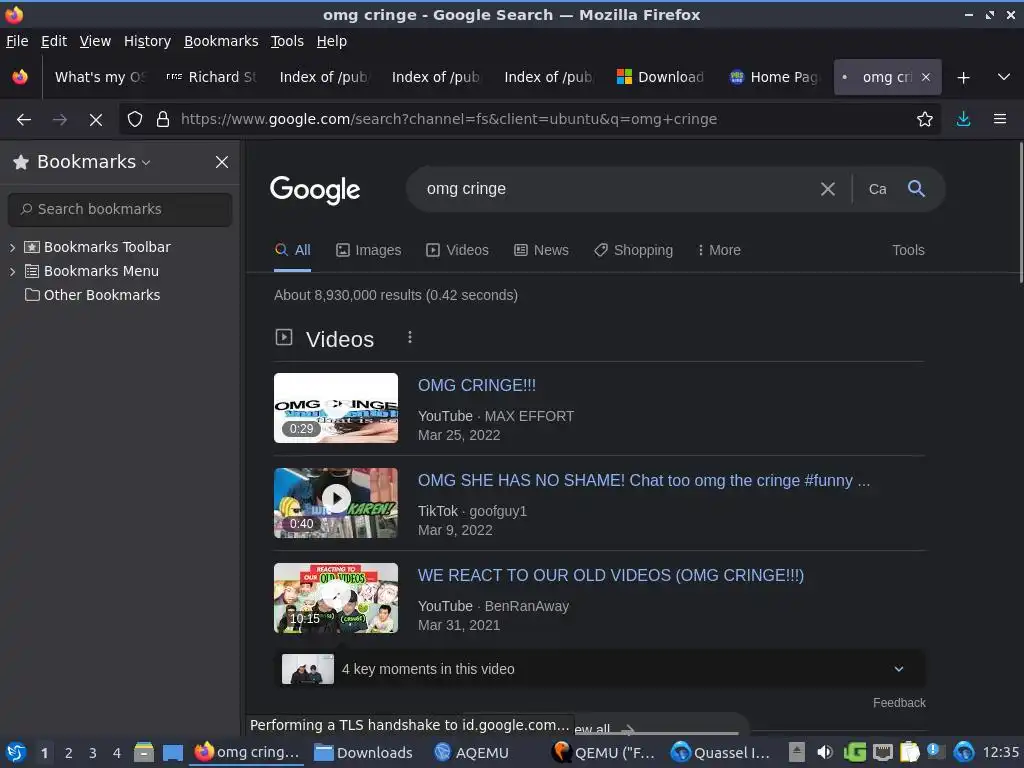Switch to workspace 2 in the pager
The width and height of the screenshot is (1024, 768).
click(x=69, y=753)
